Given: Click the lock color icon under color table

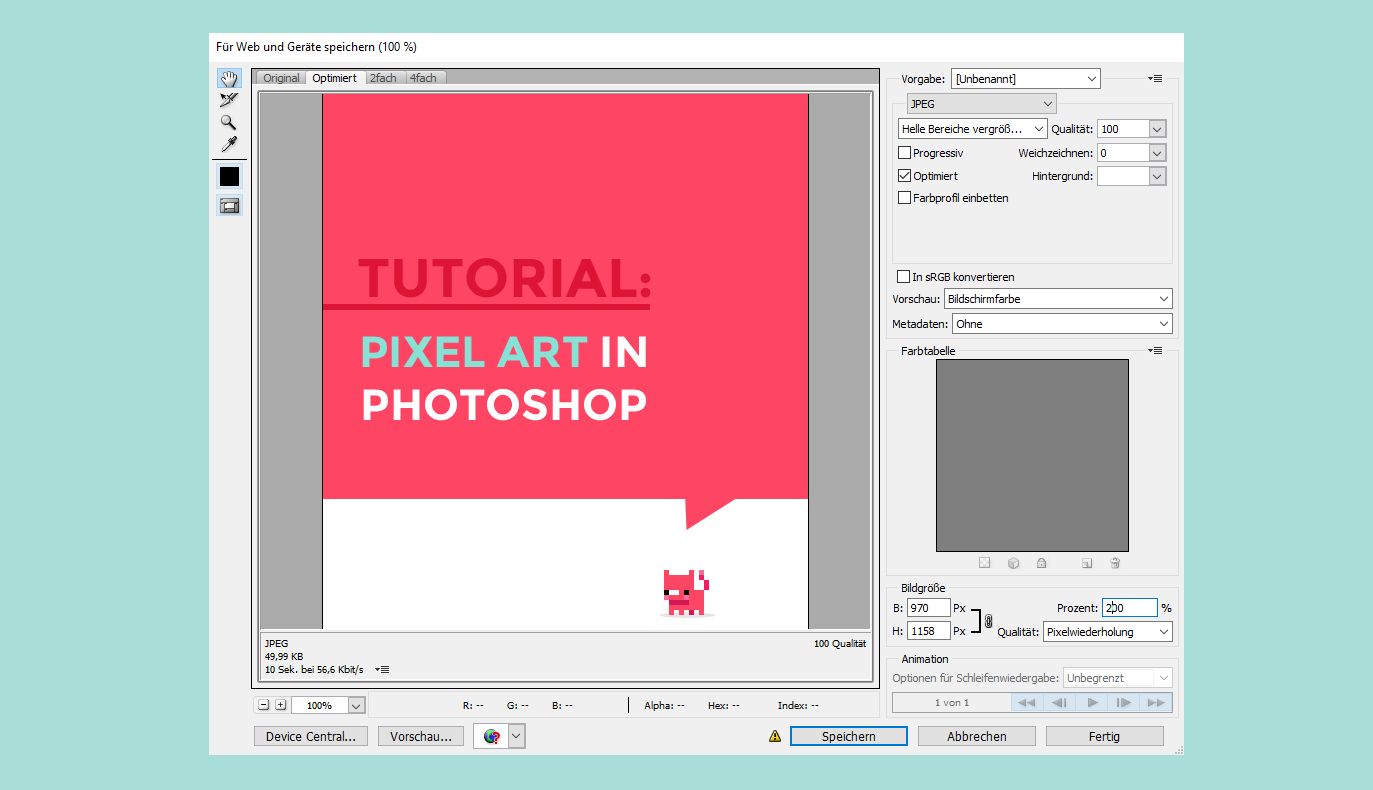Looking at the screenshot, I should 1041,564.
